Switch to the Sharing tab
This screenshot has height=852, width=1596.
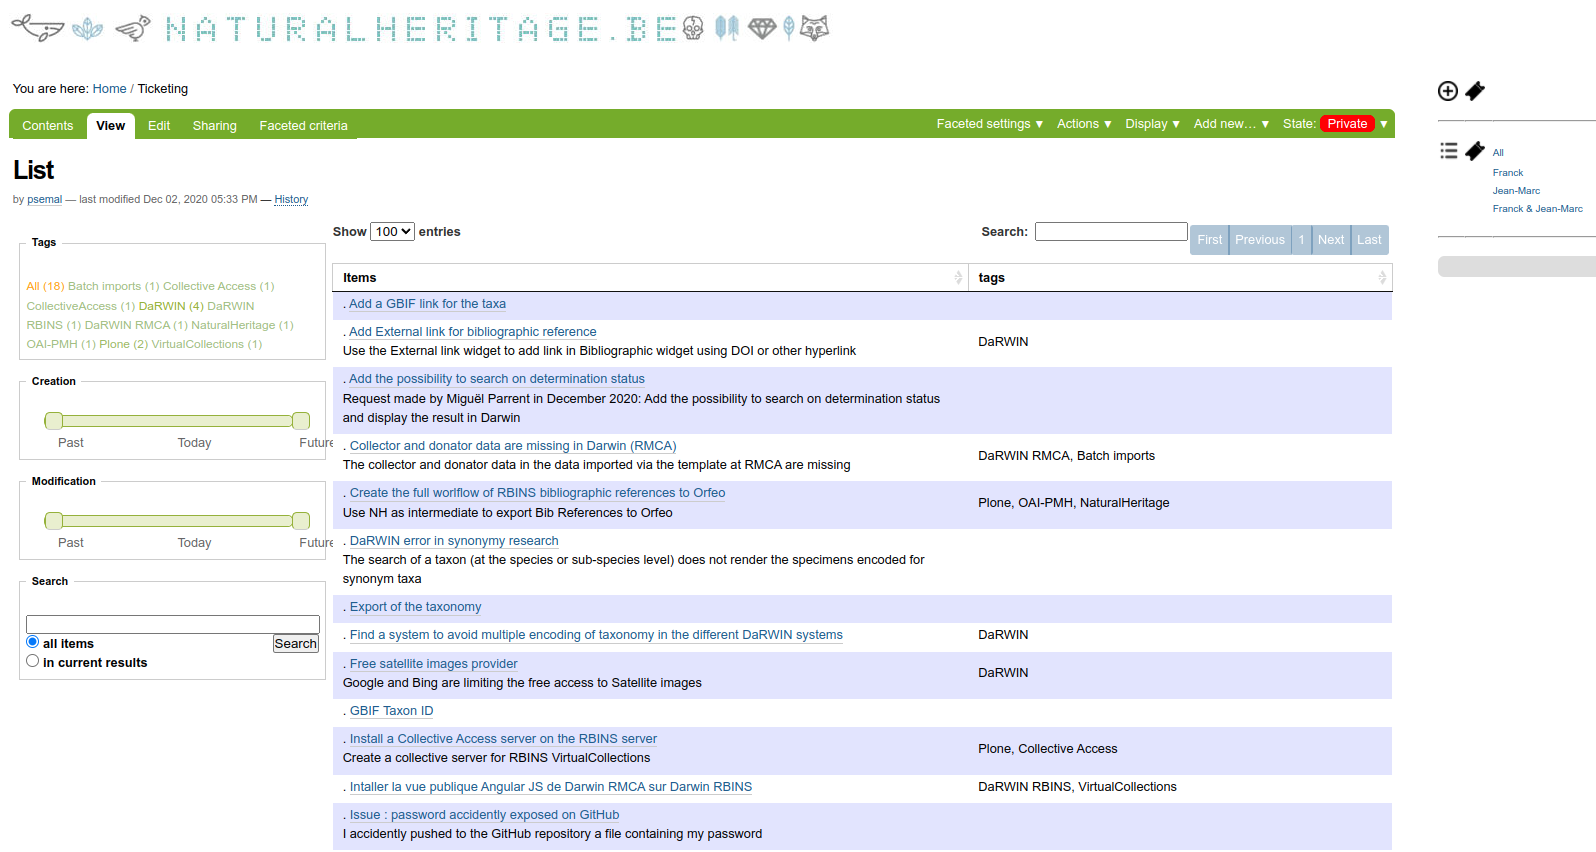(x=214, y=126)
